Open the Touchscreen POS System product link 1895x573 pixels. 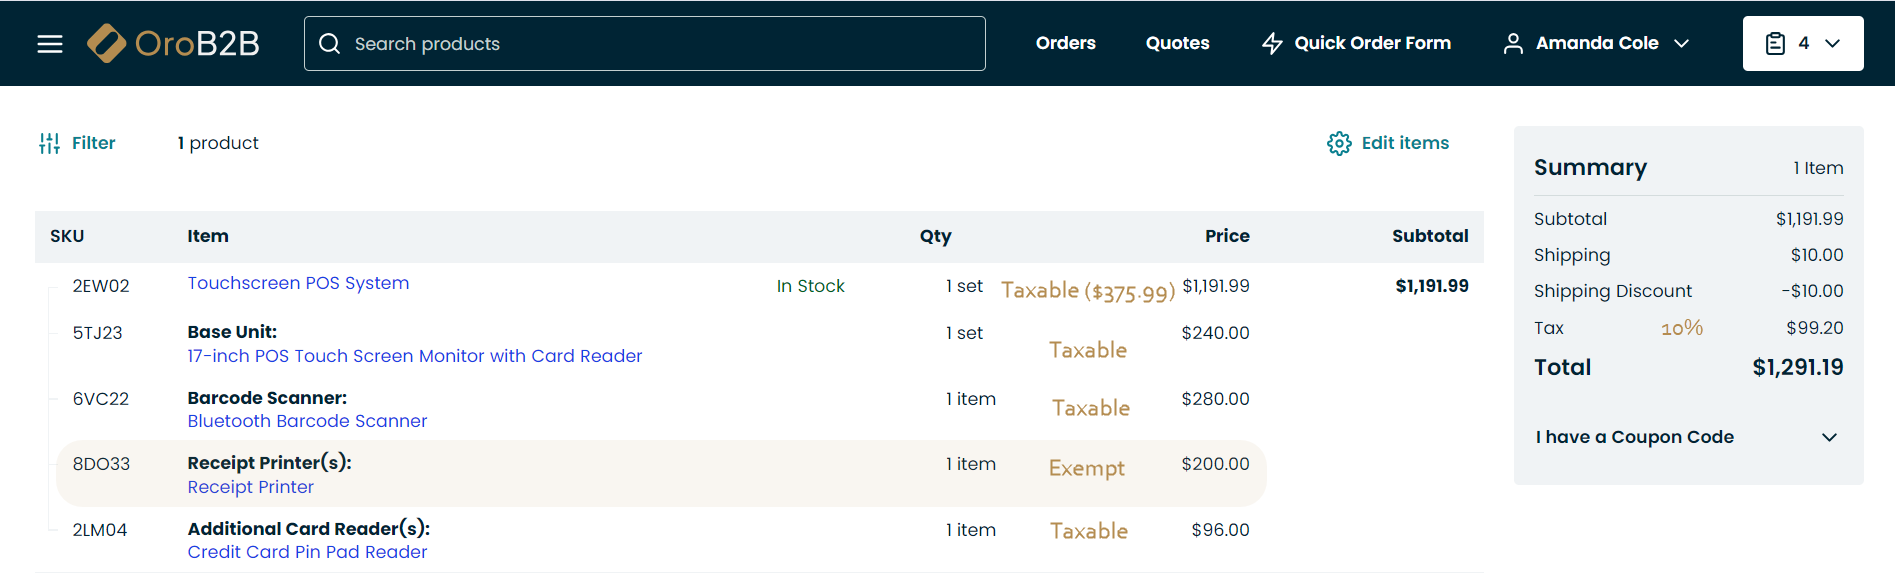point(298,283)
